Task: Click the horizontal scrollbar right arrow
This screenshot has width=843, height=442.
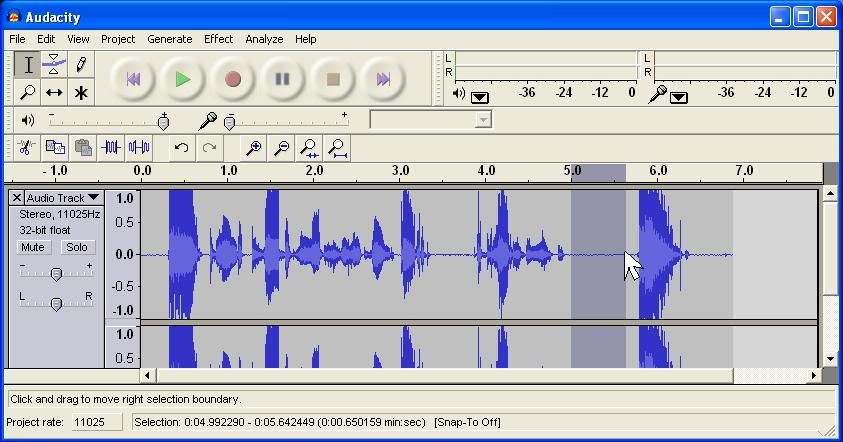Action: 813,375
